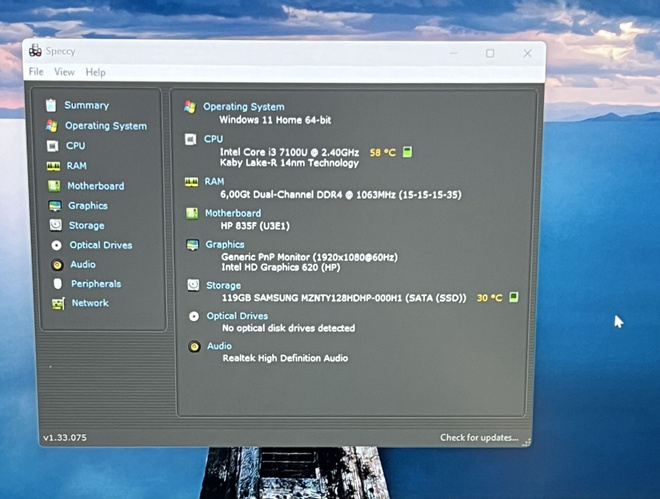Click the '6,00Gt Dual-Channel DDR4' RAM line
Image resolution: width=660 pixels, height=499 pixels.
click(x=341, y=195)
